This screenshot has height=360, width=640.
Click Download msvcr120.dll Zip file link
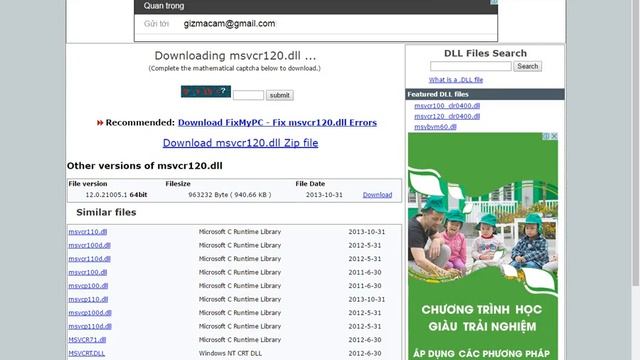[x=240, y=143]
